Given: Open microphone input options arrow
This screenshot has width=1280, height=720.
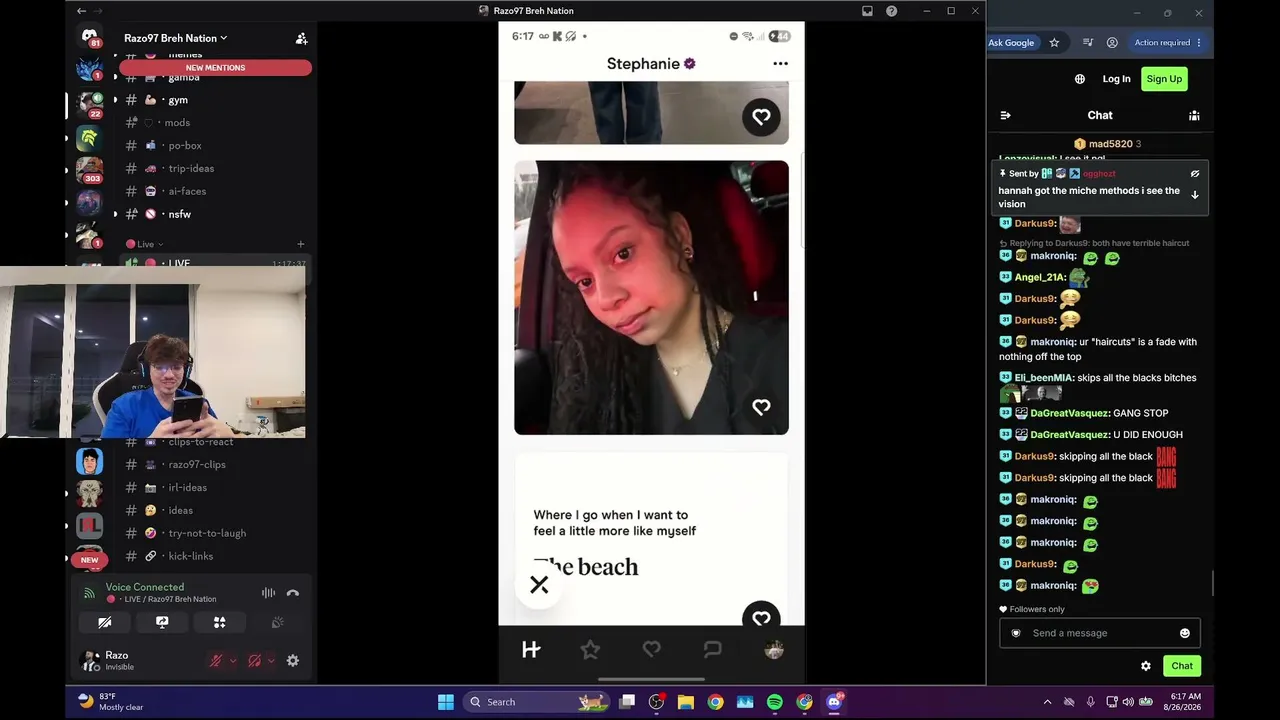Looking at the screenshot, I should tap(233, 661).
